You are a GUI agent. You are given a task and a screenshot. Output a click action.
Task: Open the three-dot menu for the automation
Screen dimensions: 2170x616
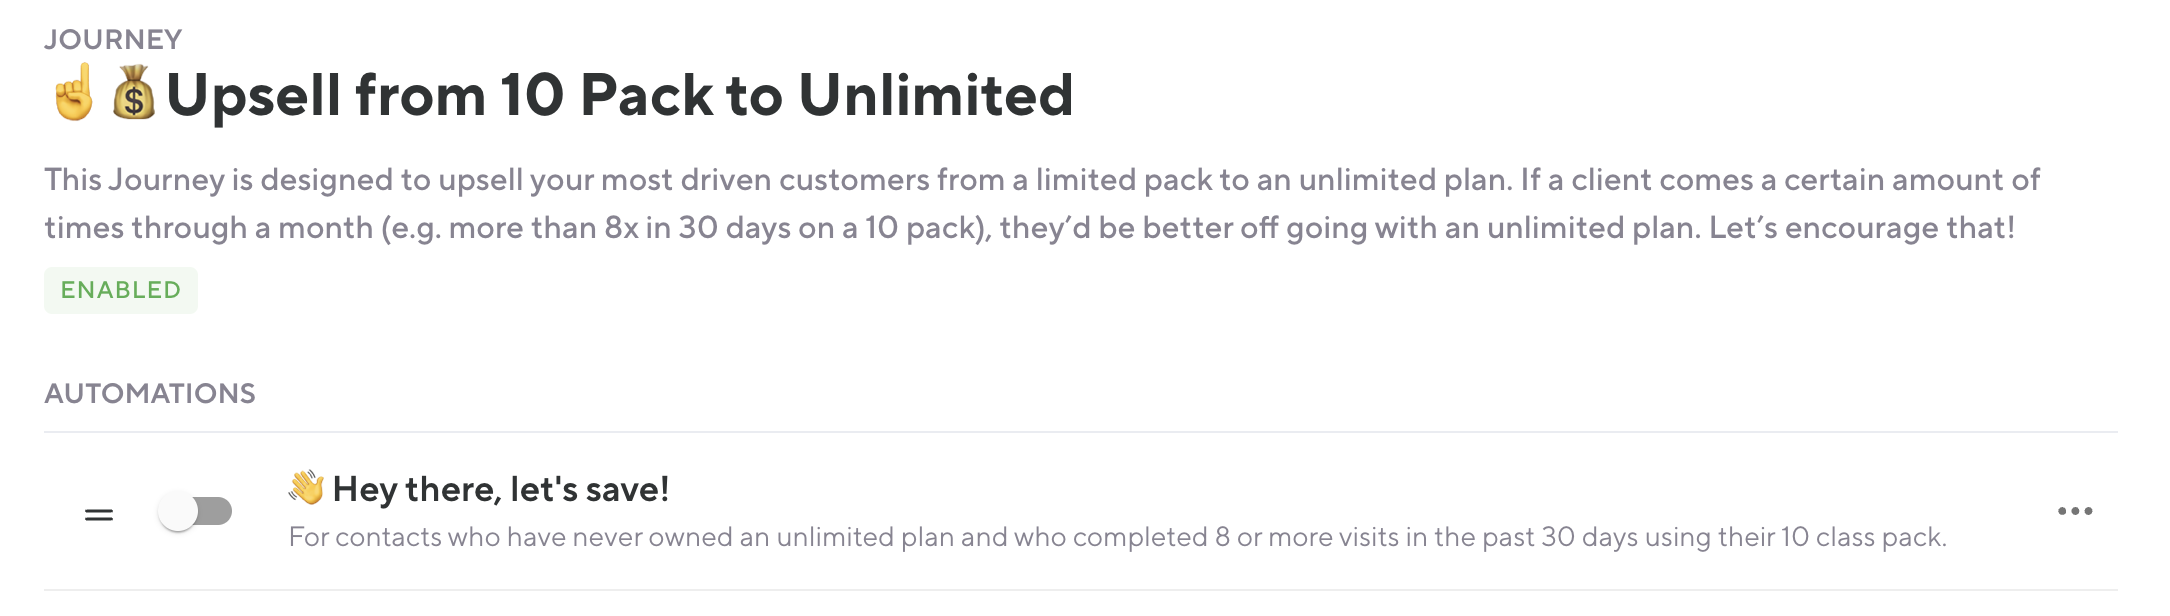[x=2074, y=512]
